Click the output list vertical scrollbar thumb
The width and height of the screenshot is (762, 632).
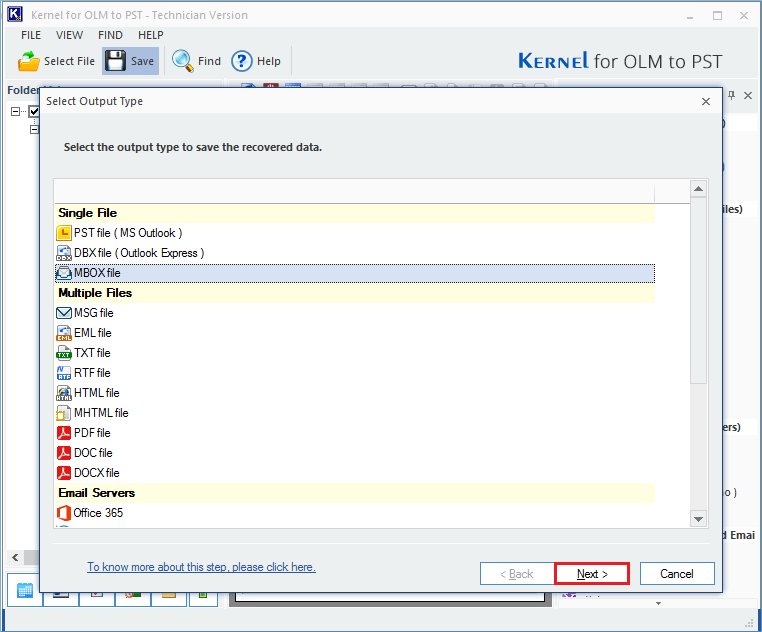698,290
